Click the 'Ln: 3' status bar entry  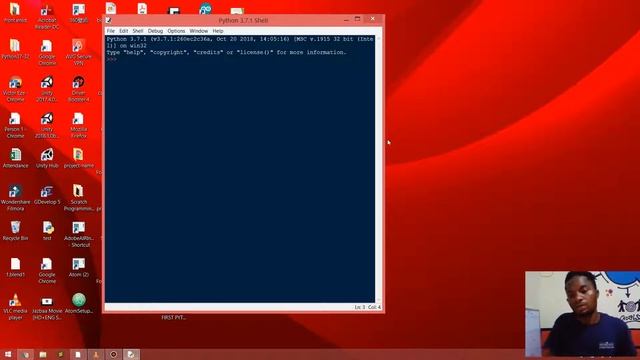(x=360, y=307)
